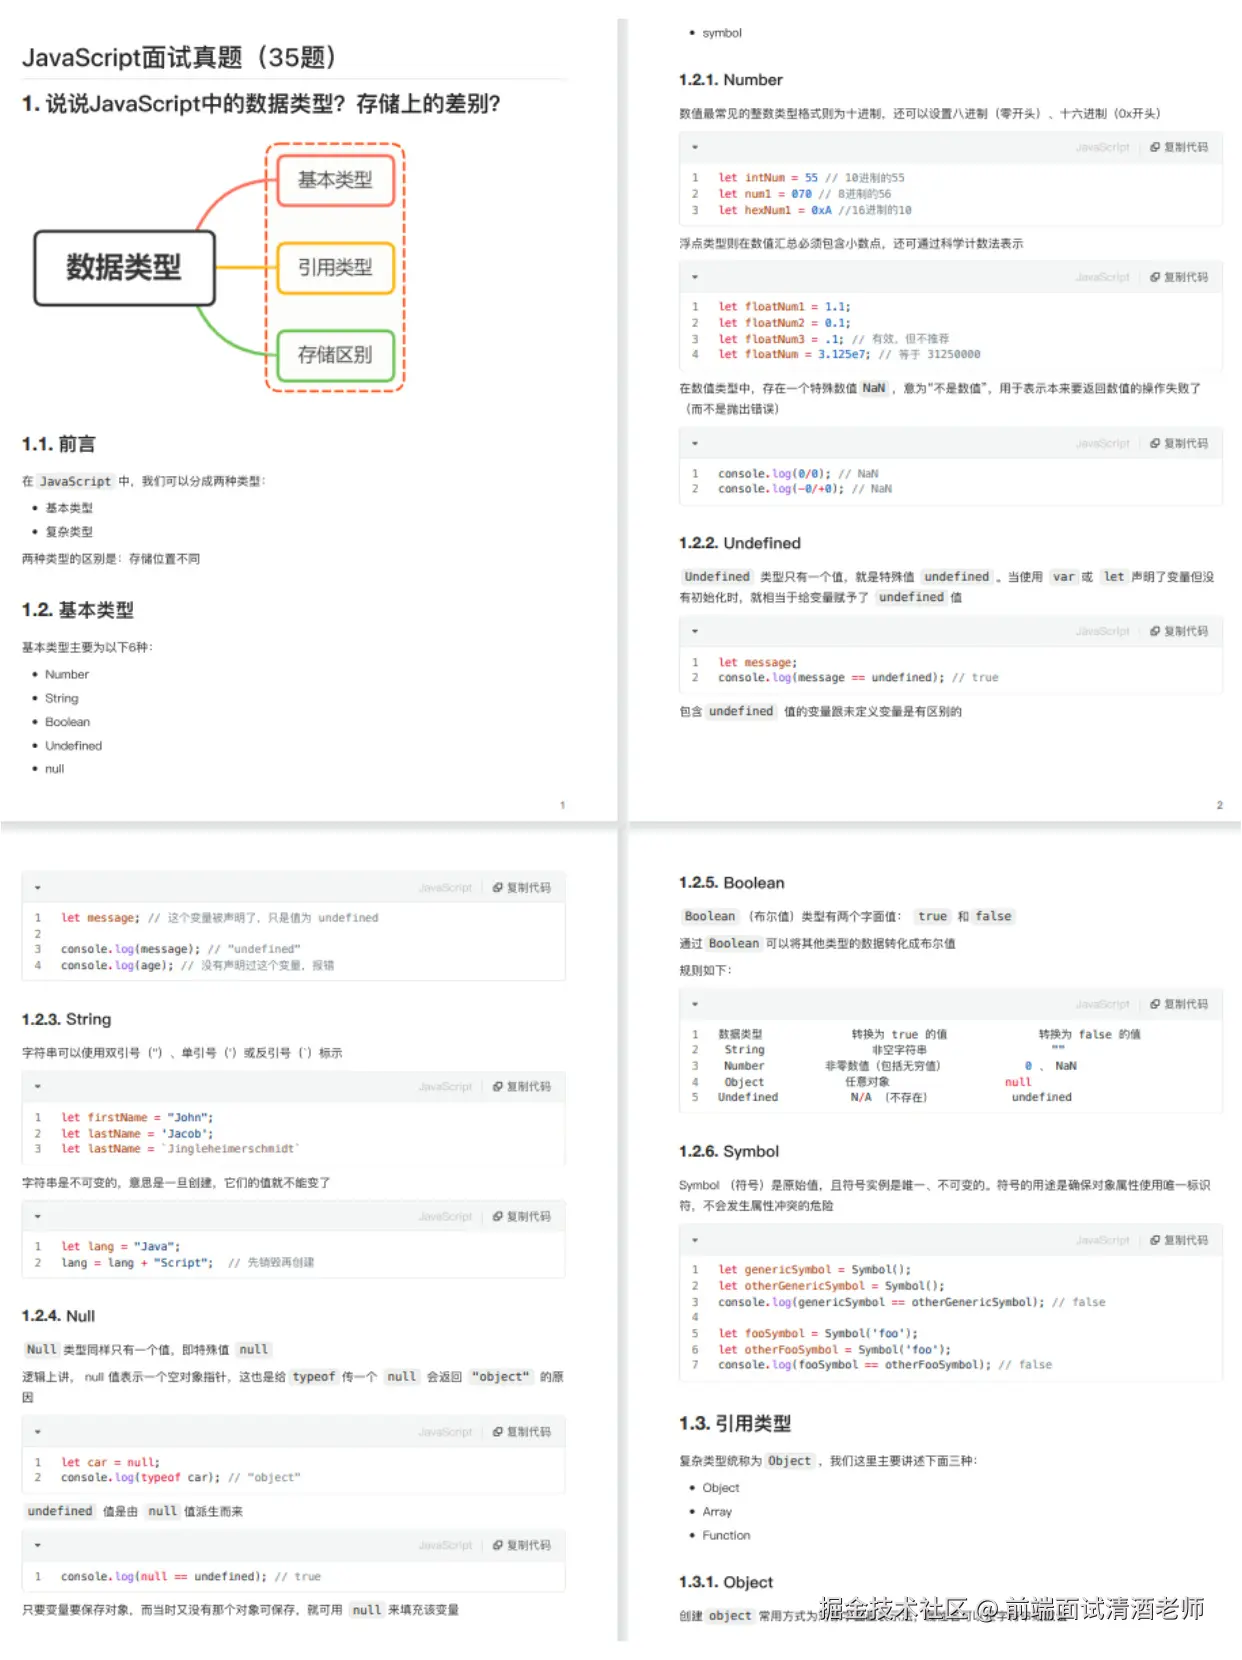Click JavaScript label on the firstName block
This screenshot has width=1242, height=1660.
pyautogui.click(x=445, y=1086)
